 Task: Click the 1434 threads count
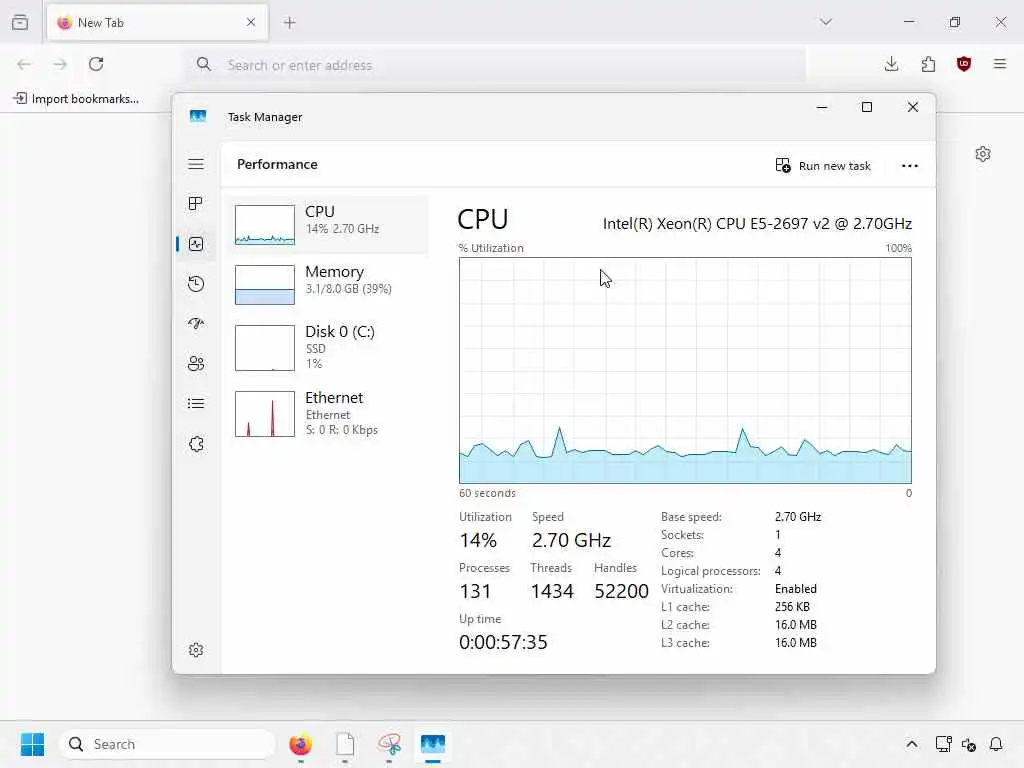coord(552,592)
